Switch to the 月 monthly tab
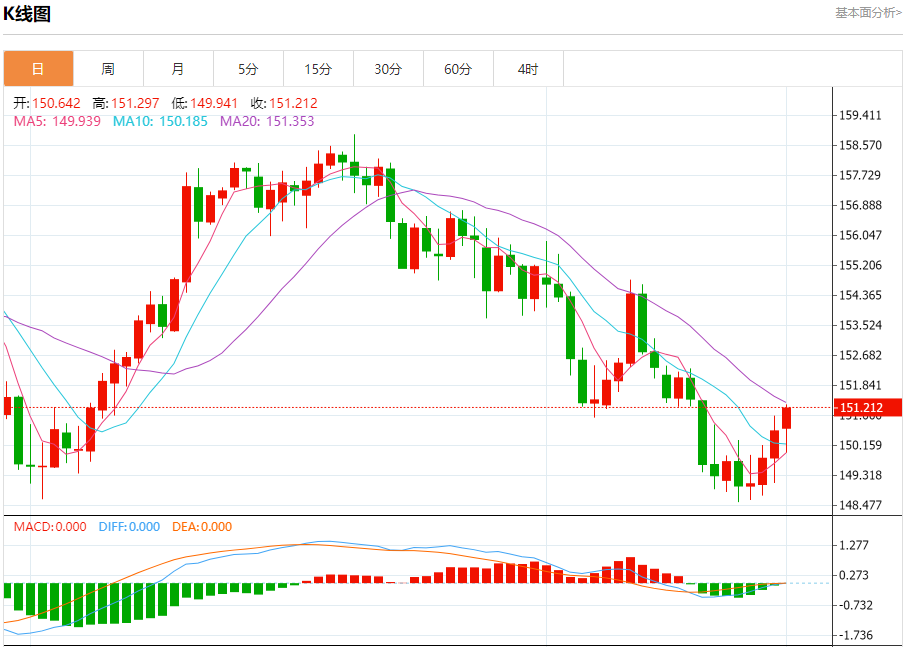This screenshot has width=908, height=647. pos(178,69)
